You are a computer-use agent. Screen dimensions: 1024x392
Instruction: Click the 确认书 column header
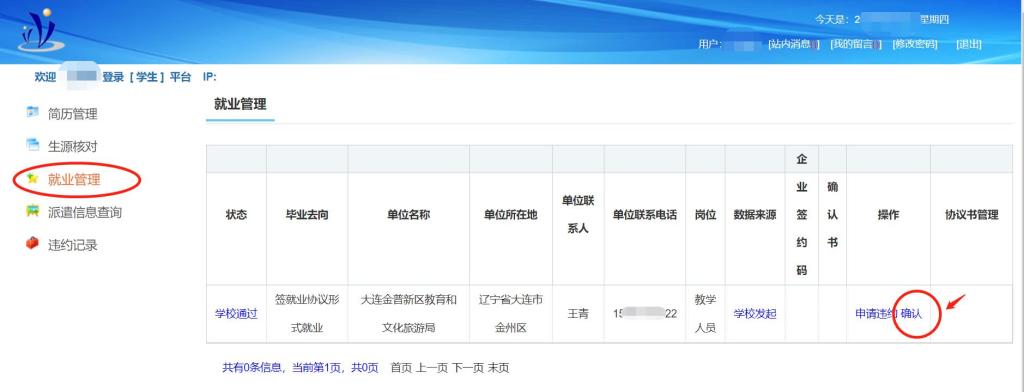pyautogui.click(x=833, y=214)
